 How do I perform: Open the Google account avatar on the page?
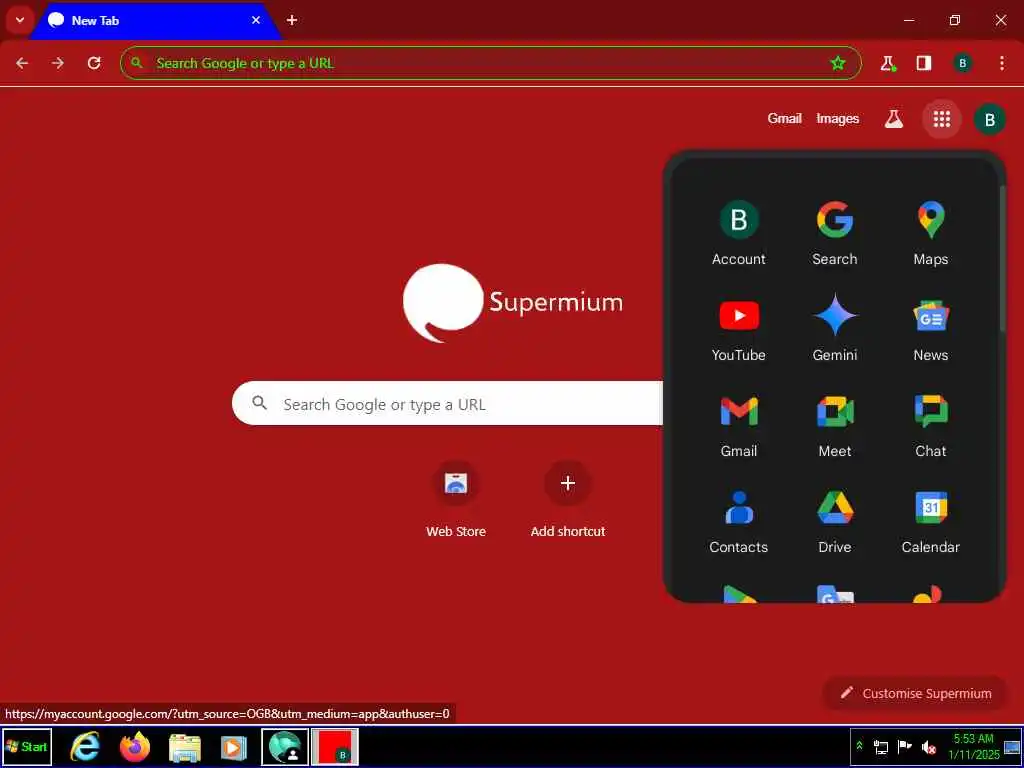click(x=989, y=119)
